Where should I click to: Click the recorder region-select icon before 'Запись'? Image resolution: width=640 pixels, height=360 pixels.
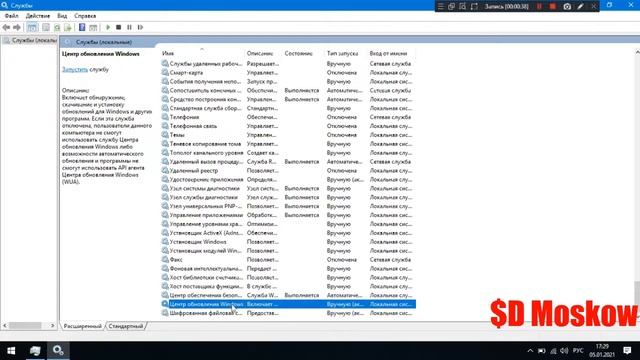[x=474, y=6]
